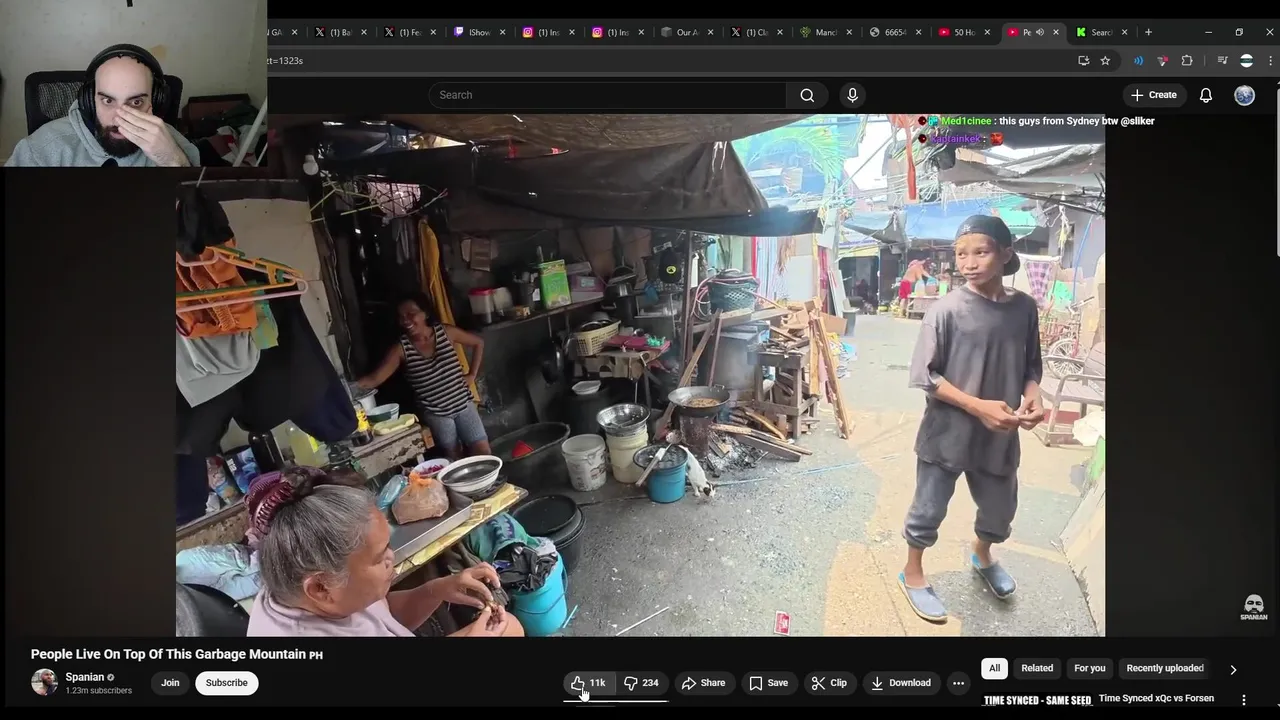This screenshot has width=1280, height=720.
Task: Click the 1.23m subscribers text
Action: 99,690
